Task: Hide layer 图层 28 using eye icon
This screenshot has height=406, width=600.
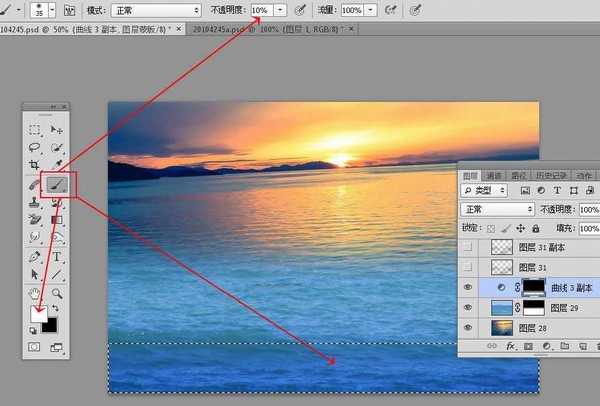Action: click(469, 327)
